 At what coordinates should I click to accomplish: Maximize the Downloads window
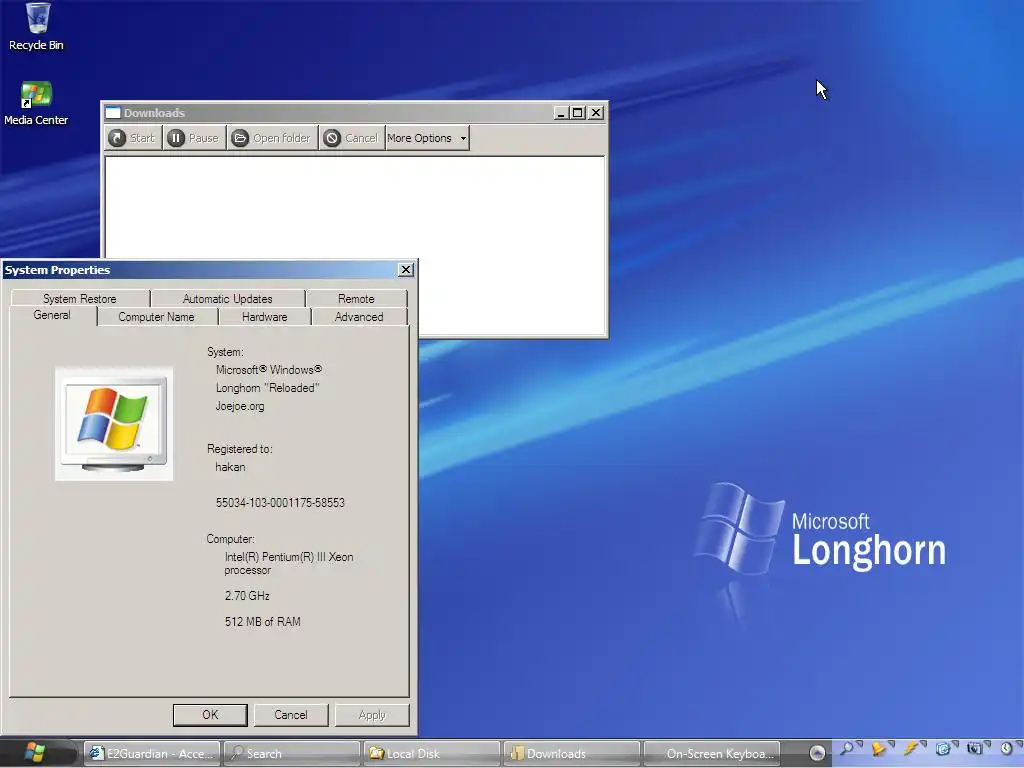tap(577, 113)
